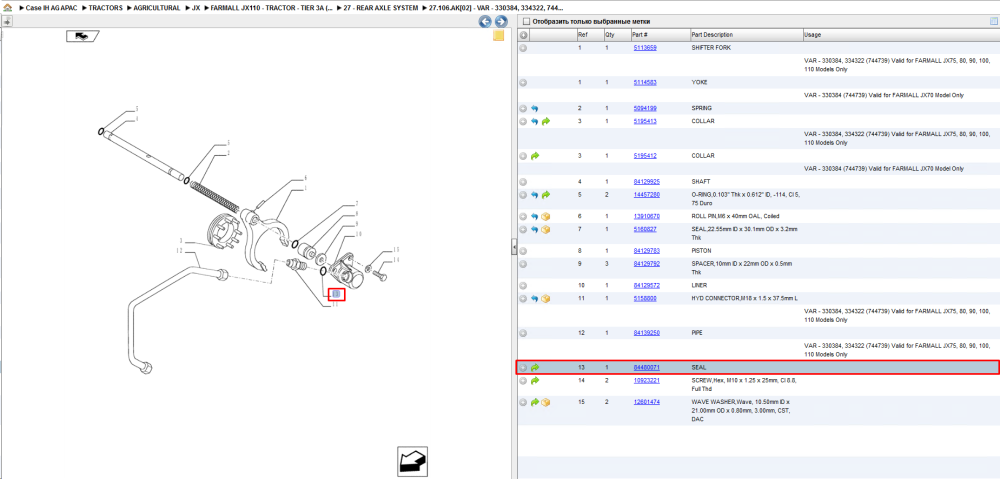
Task: Open breadcrumb FARMALL JX110 - TRACTOR
Action: (x=272, y=8)
